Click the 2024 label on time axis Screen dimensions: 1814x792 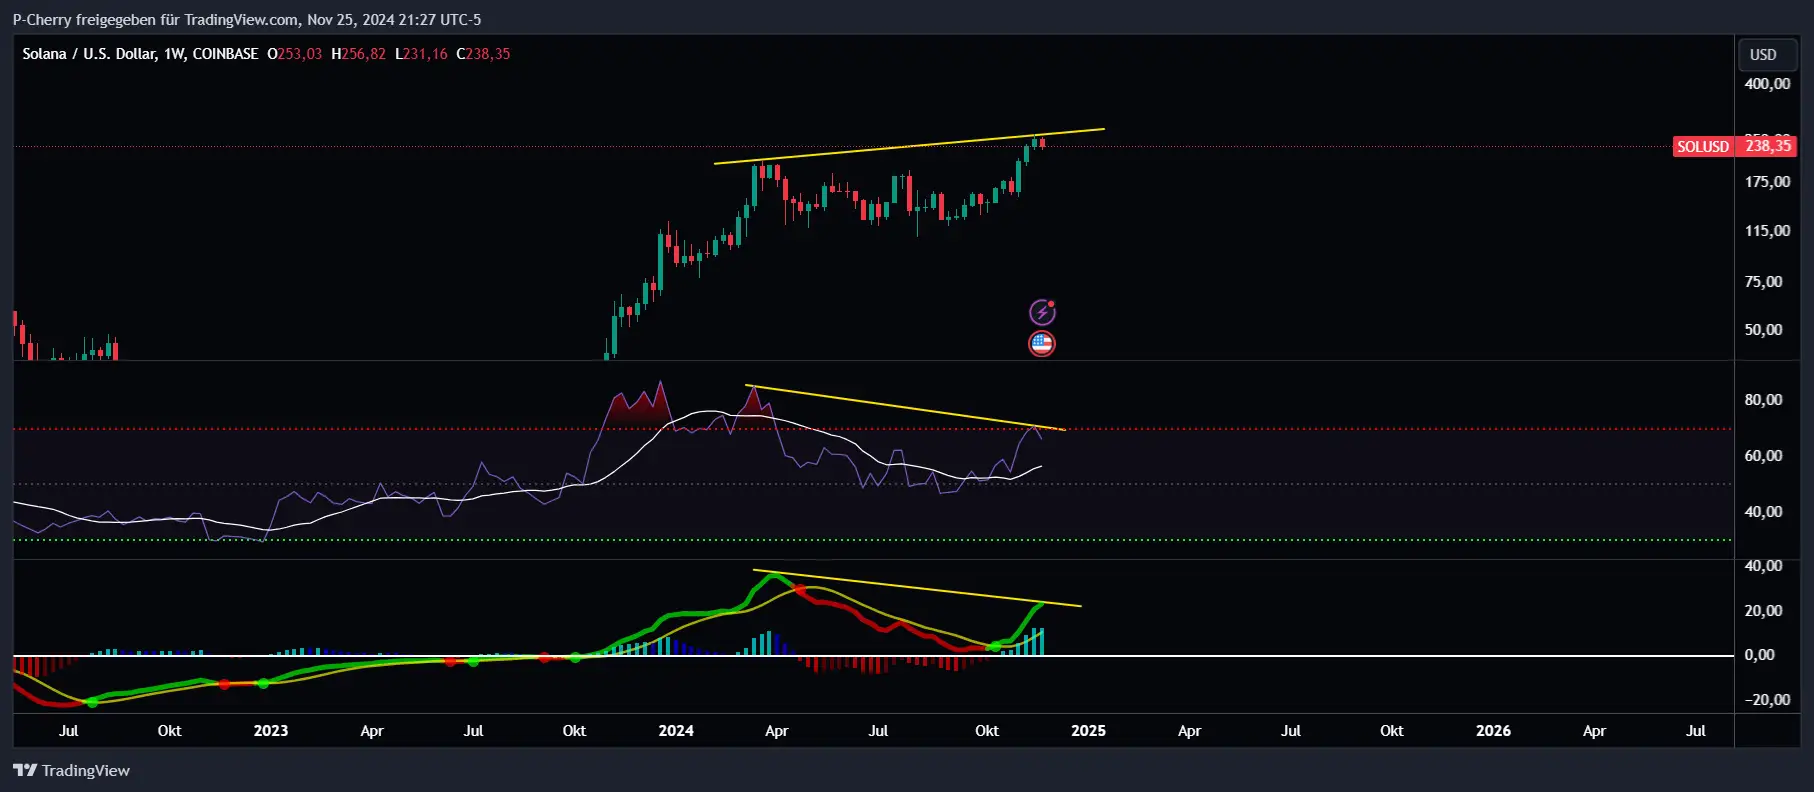[676, 731]
